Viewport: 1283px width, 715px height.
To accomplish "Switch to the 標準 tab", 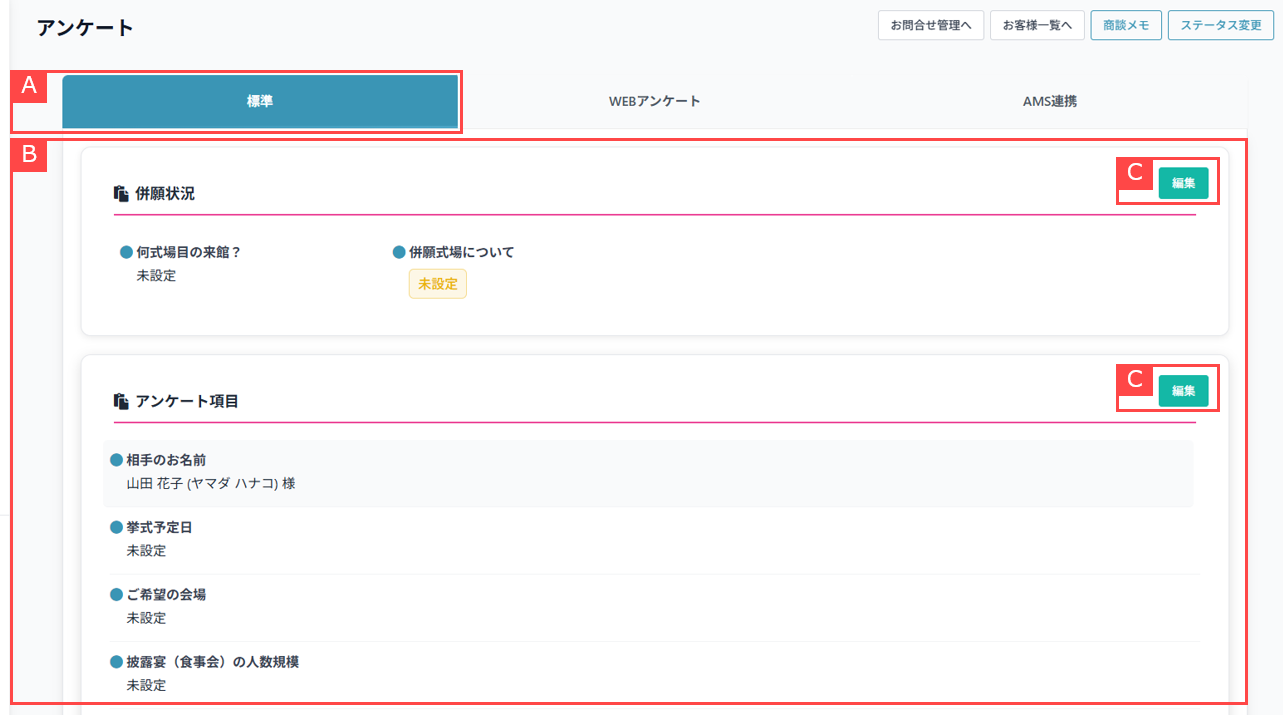I will pos(260,102).
